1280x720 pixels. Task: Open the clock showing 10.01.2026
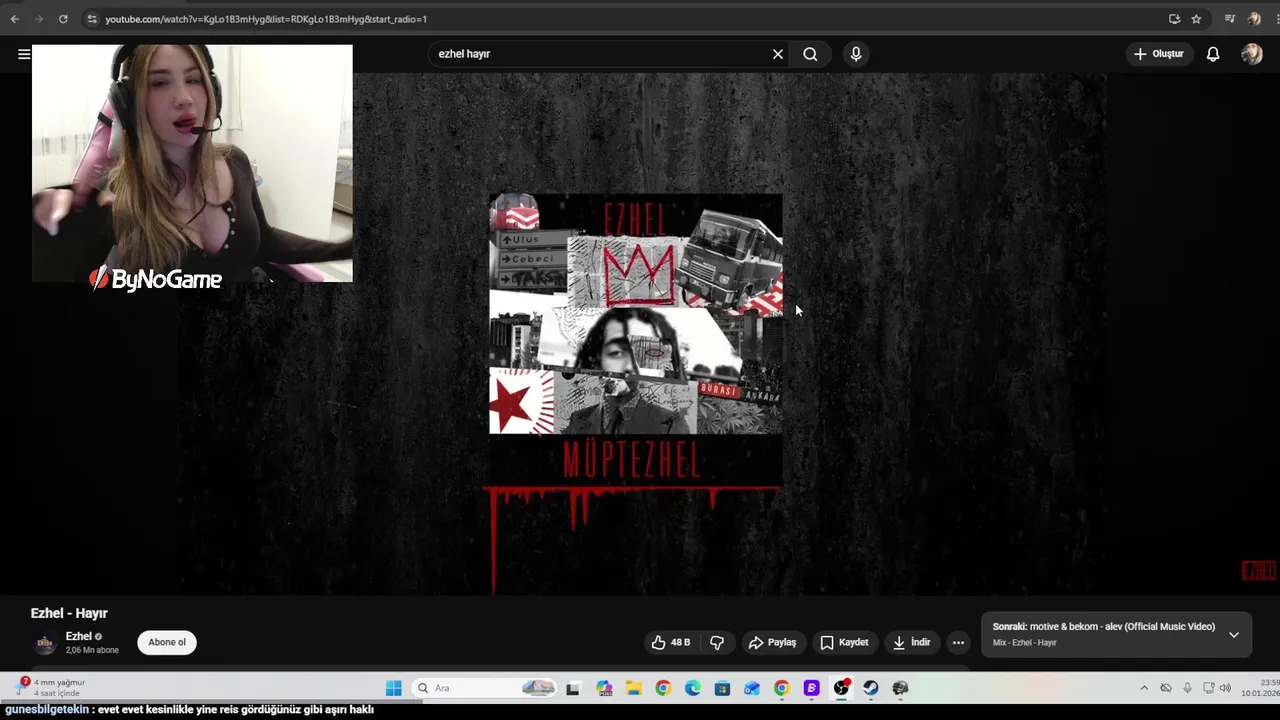tap(1260, 688)
